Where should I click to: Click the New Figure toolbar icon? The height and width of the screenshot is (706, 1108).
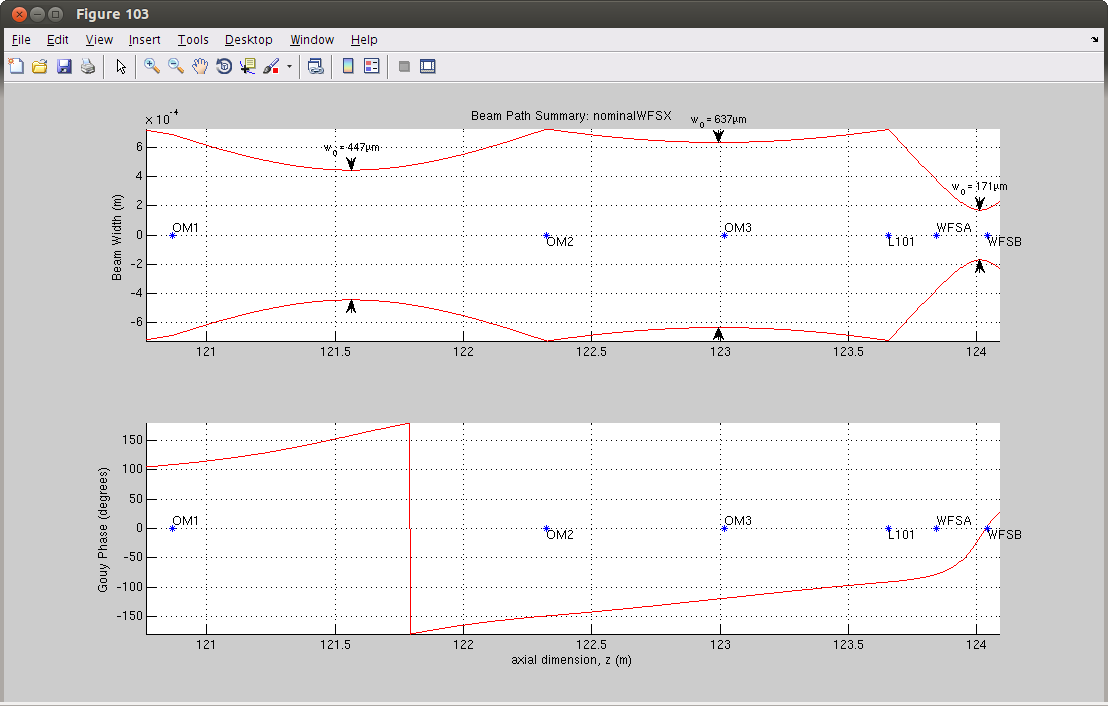(x=16, y=66)
